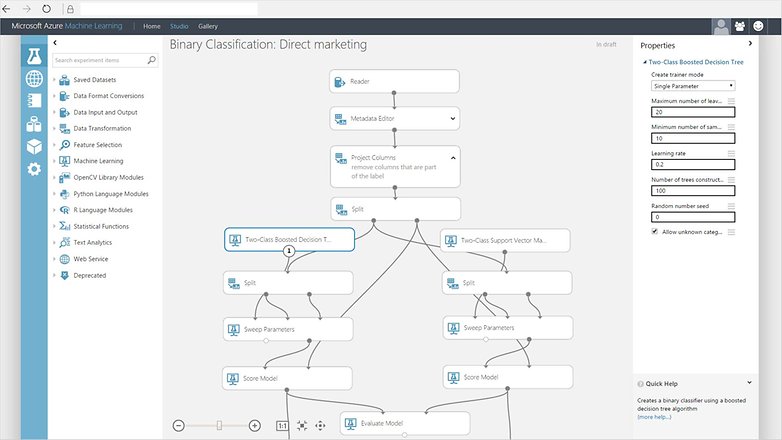Open OpenCV Library Modules category
The width and height of the screenshot is (782, 440).
108,177
